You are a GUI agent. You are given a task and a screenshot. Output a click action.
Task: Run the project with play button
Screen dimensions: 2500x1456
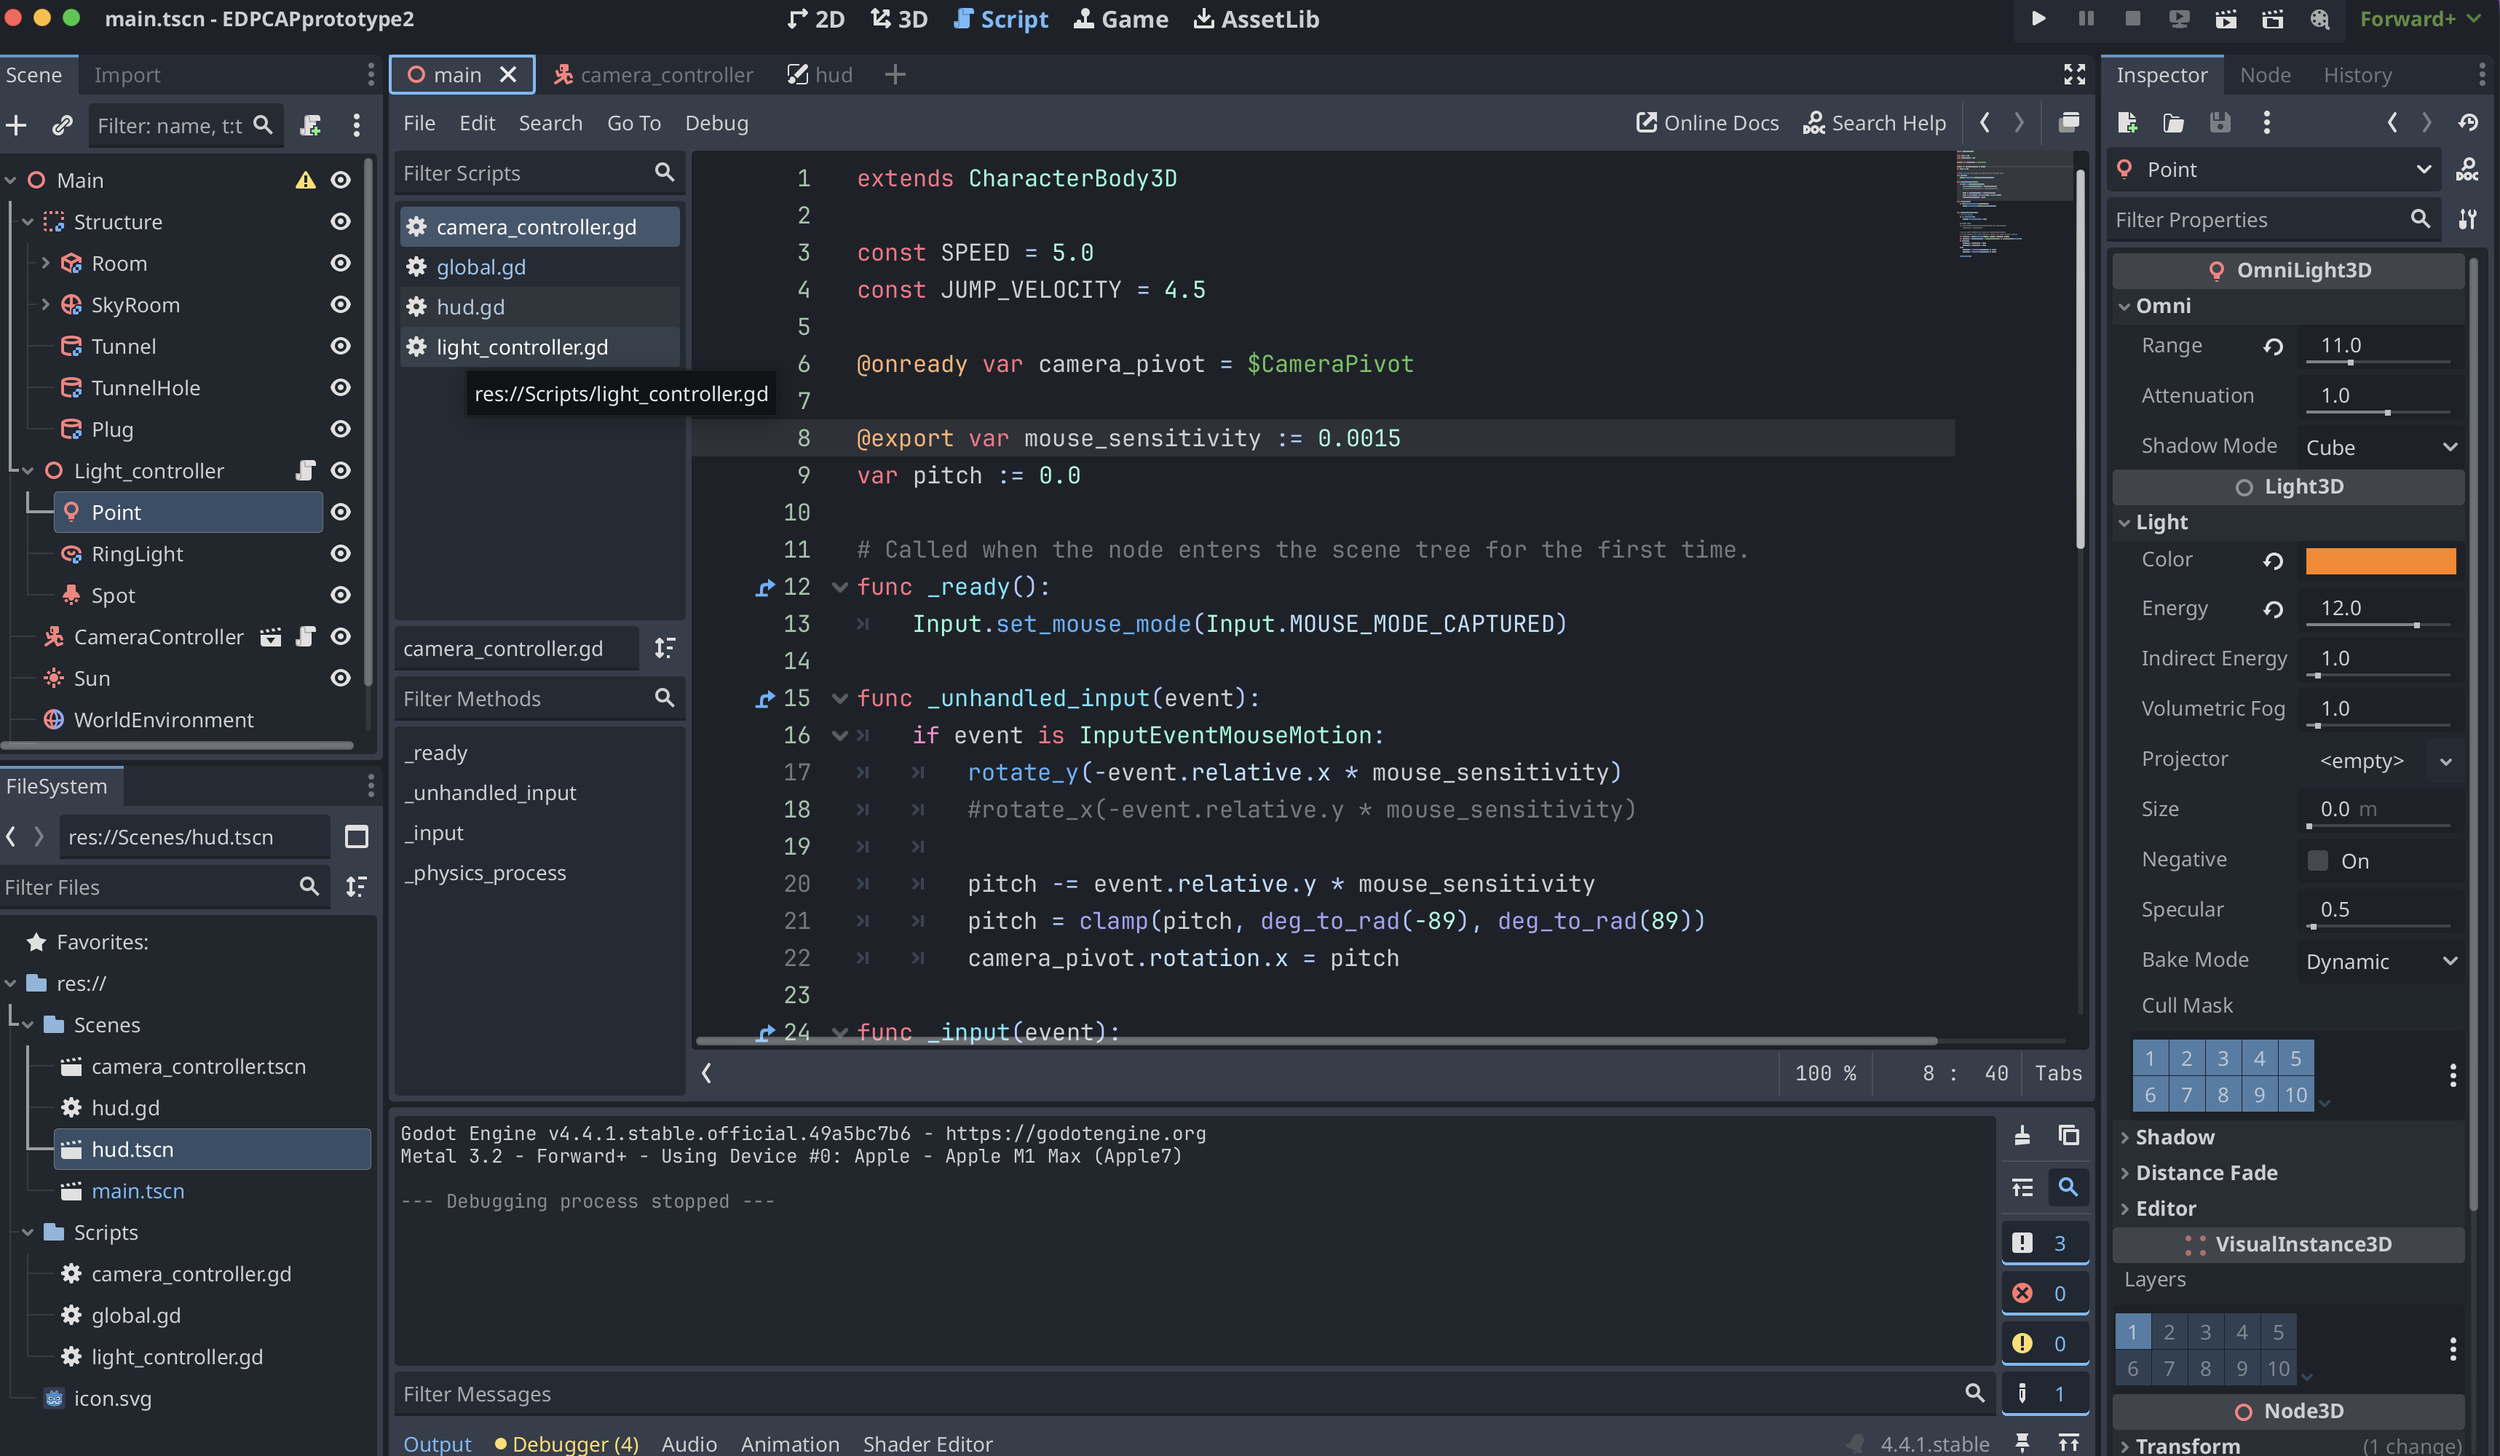tap(2037, 19)
